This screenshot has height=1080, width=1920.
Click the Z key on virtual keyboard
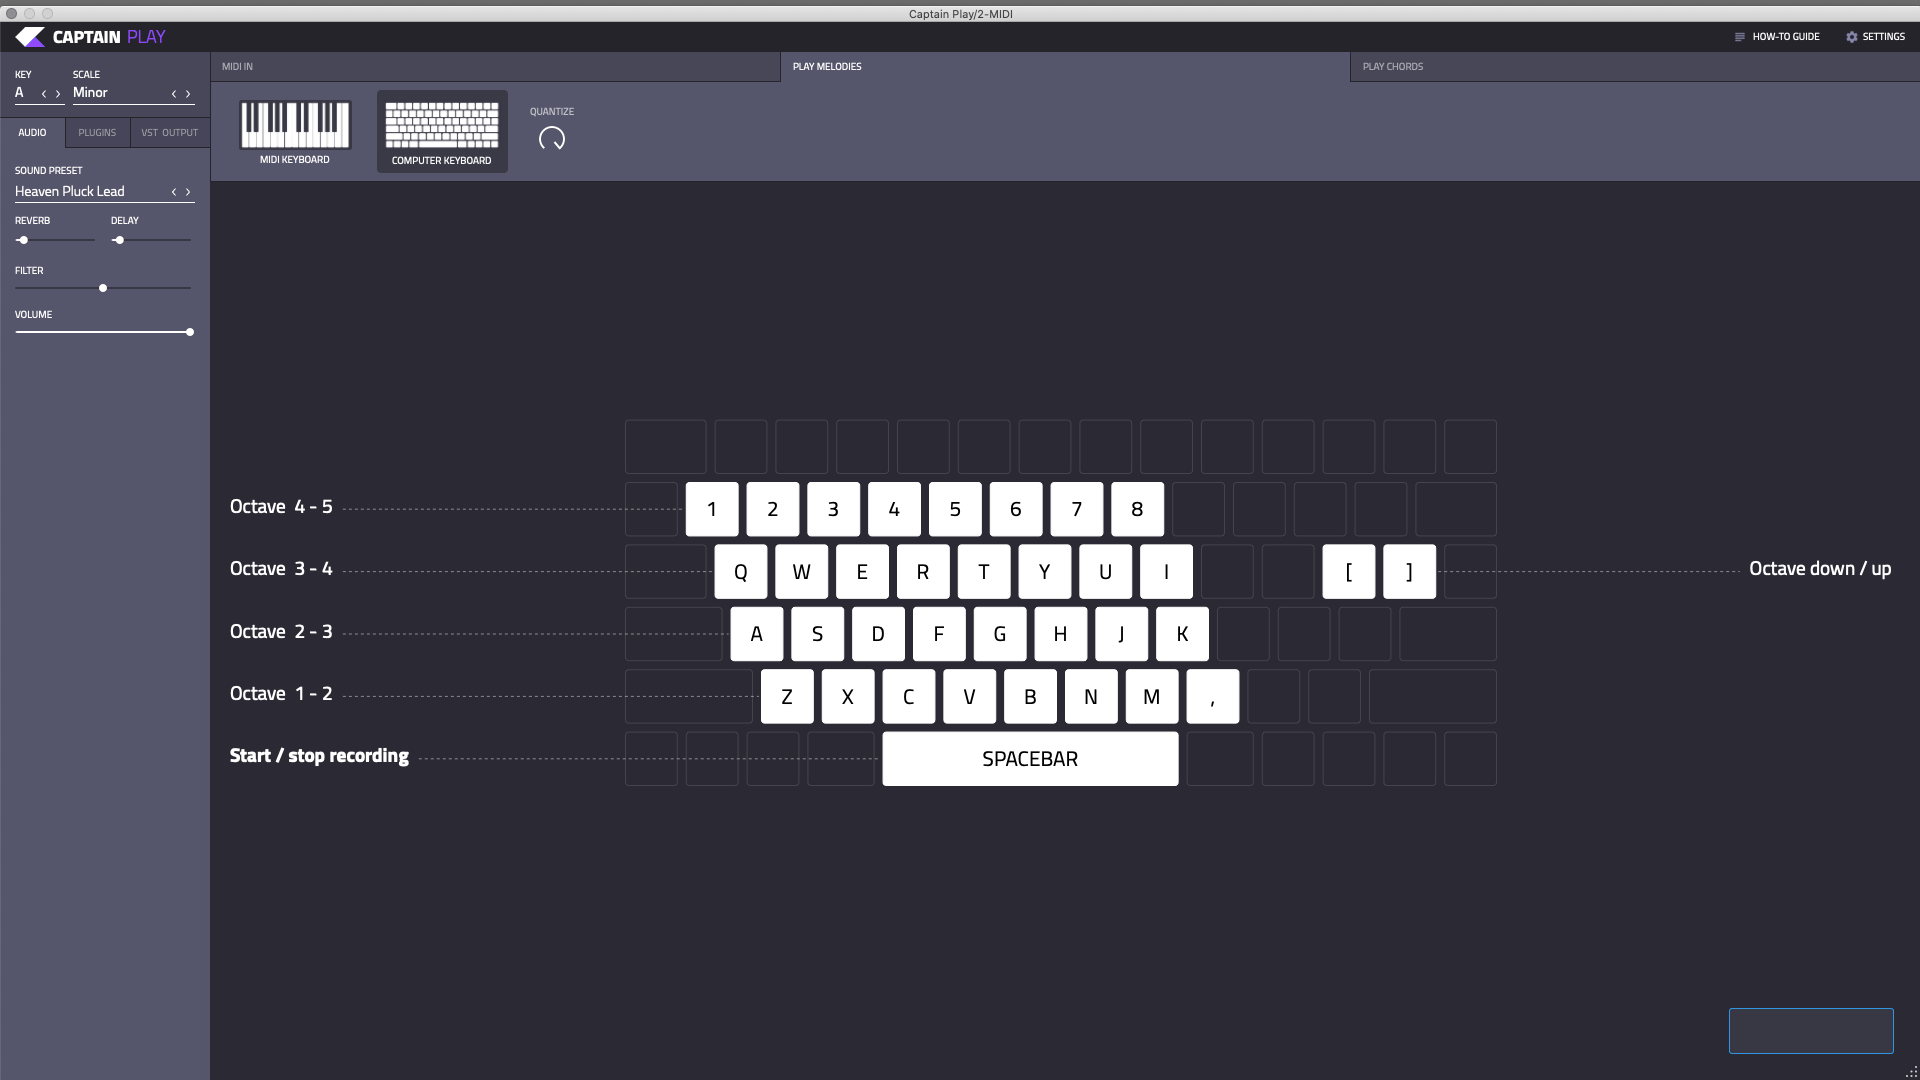[x=787, y=697]
